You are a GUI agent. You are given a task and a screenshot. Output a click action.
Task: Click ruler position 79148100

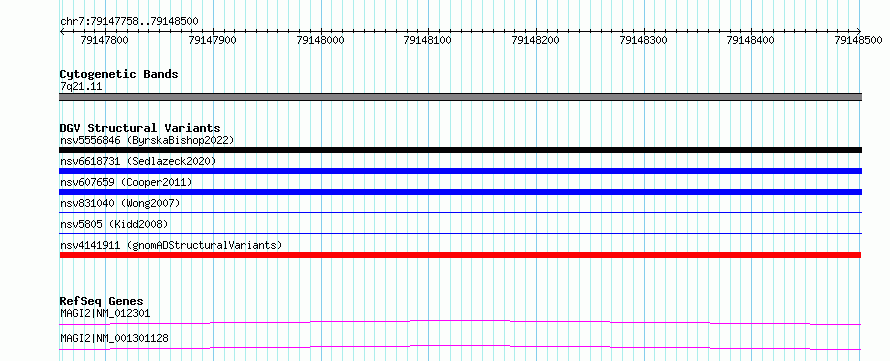pyautogui.click(x=427, y=40)
